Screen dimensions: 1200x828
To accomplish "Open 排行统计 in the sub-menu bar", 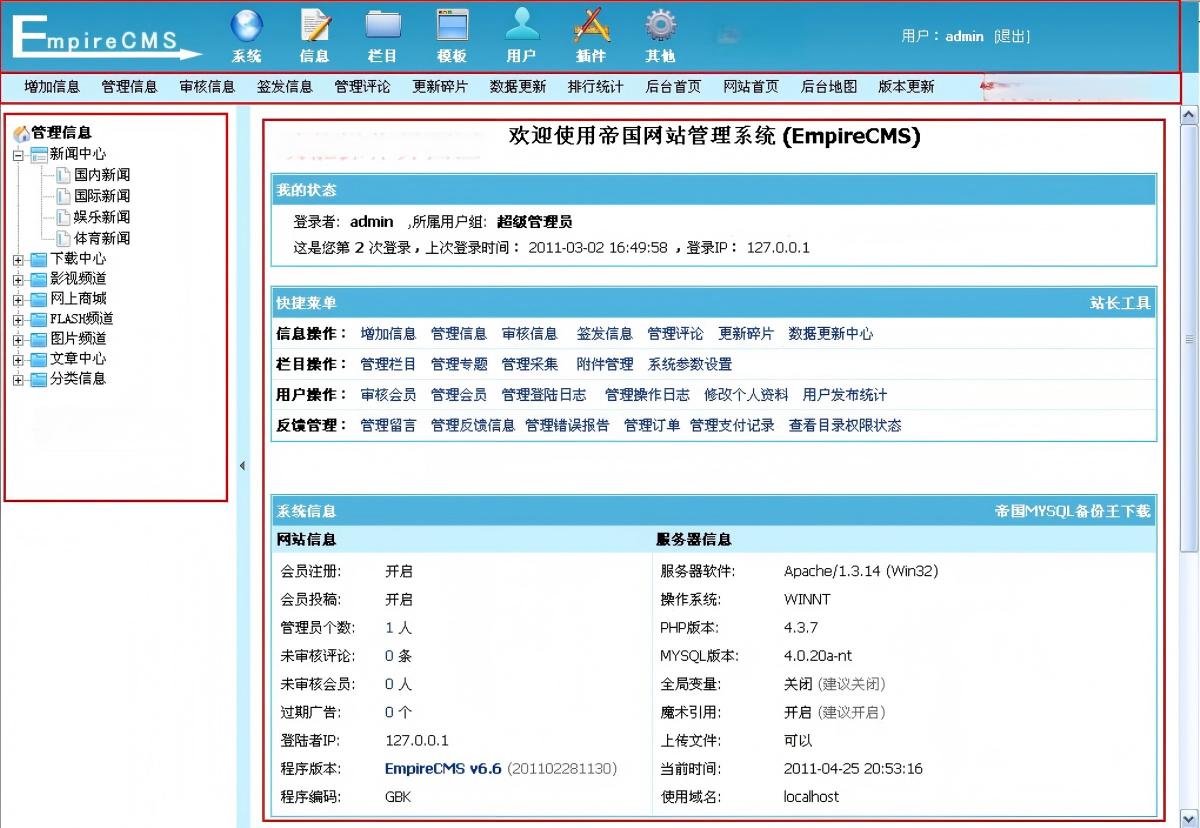I will 596,87.
